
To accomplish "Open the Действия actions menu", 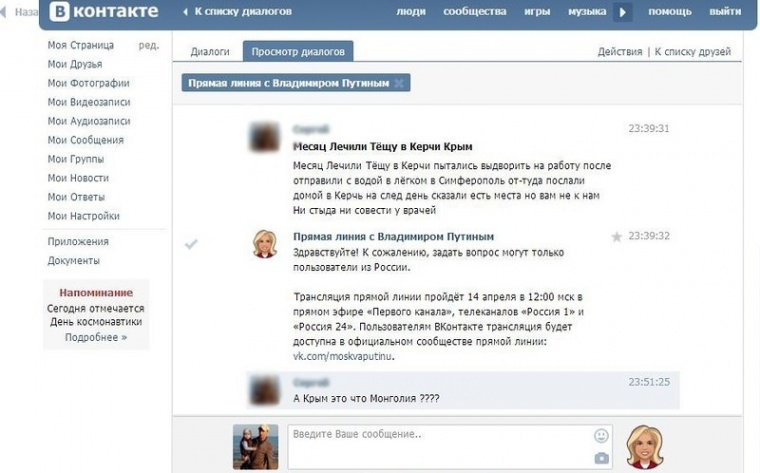I will 620,51.
